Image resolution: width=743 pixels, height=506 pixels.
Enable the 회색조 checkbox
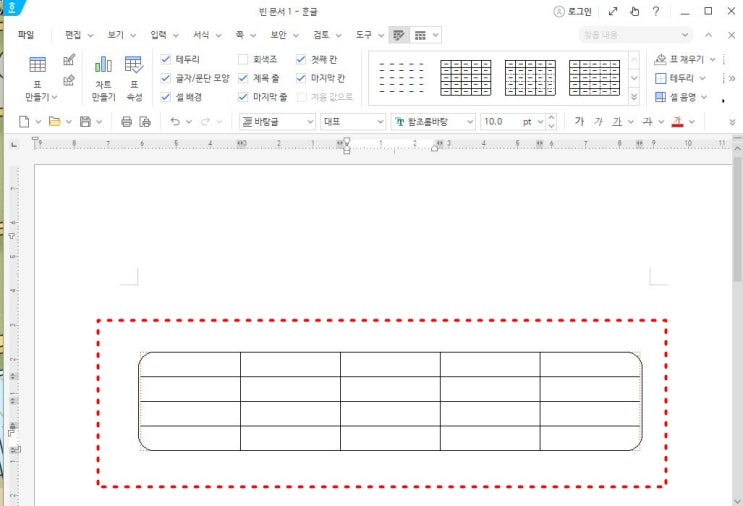243,59
